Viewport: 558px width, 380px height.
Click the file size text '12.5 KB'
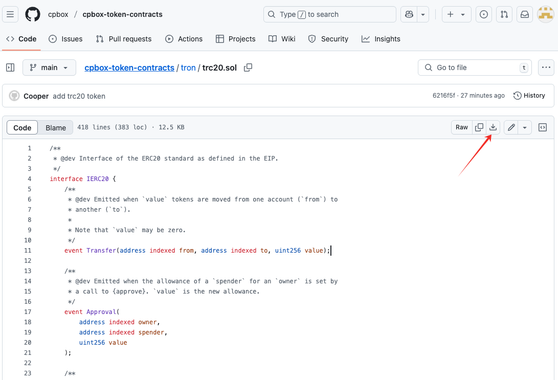pos(171,127)
